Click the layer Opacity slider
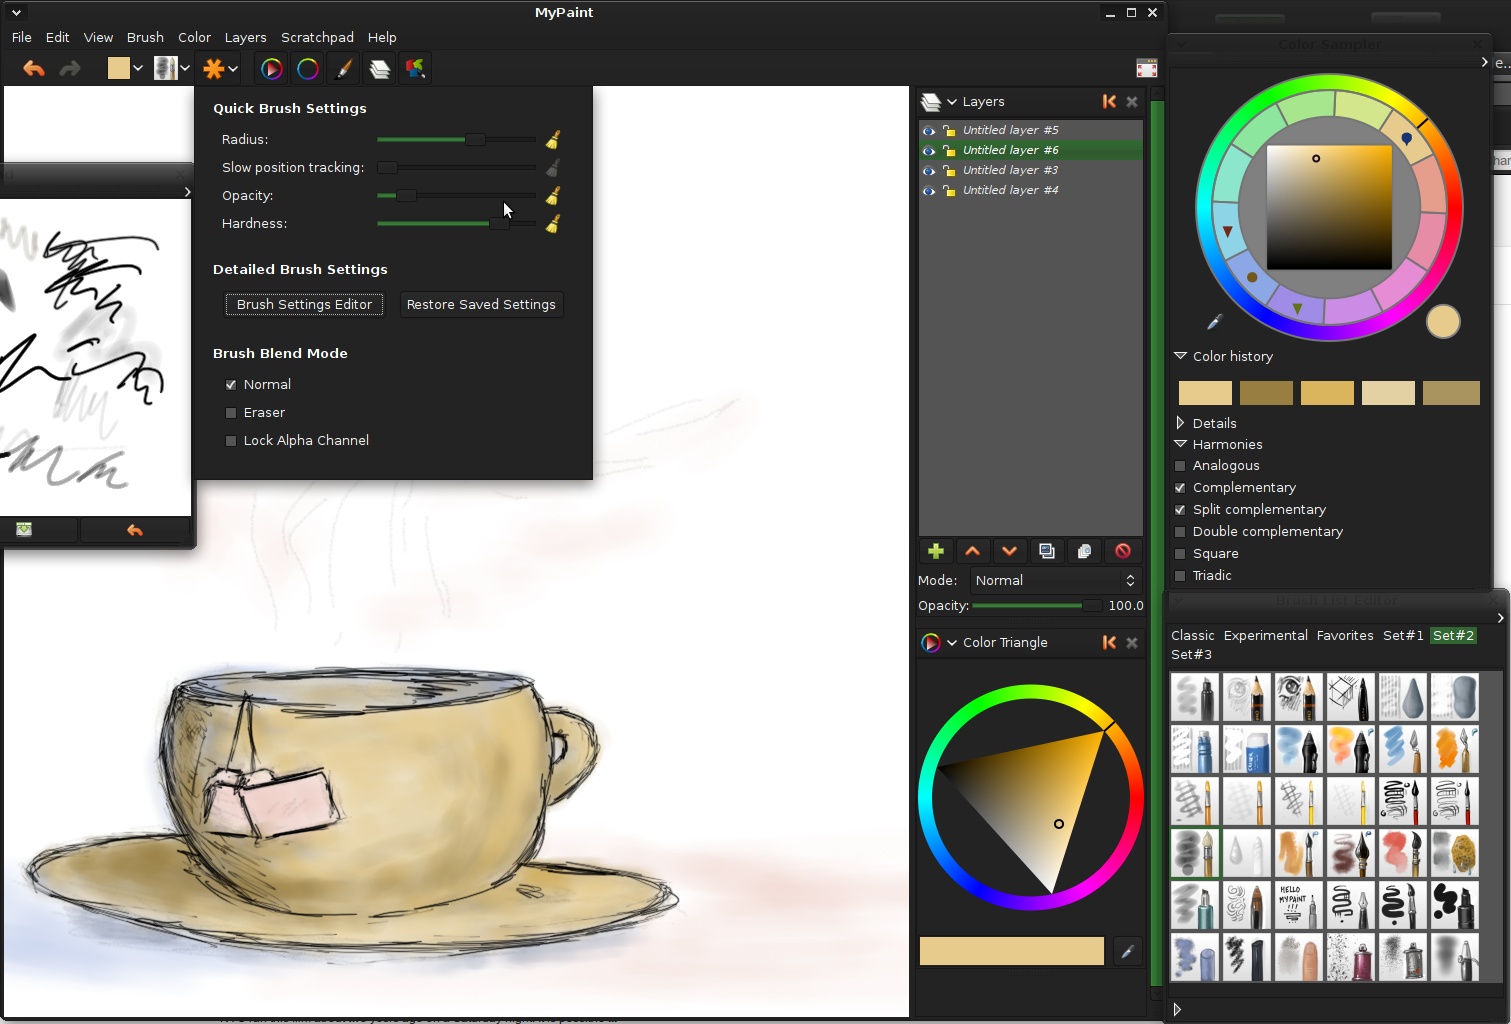Screen dimensions: 1511x1024 [1037, 605]
